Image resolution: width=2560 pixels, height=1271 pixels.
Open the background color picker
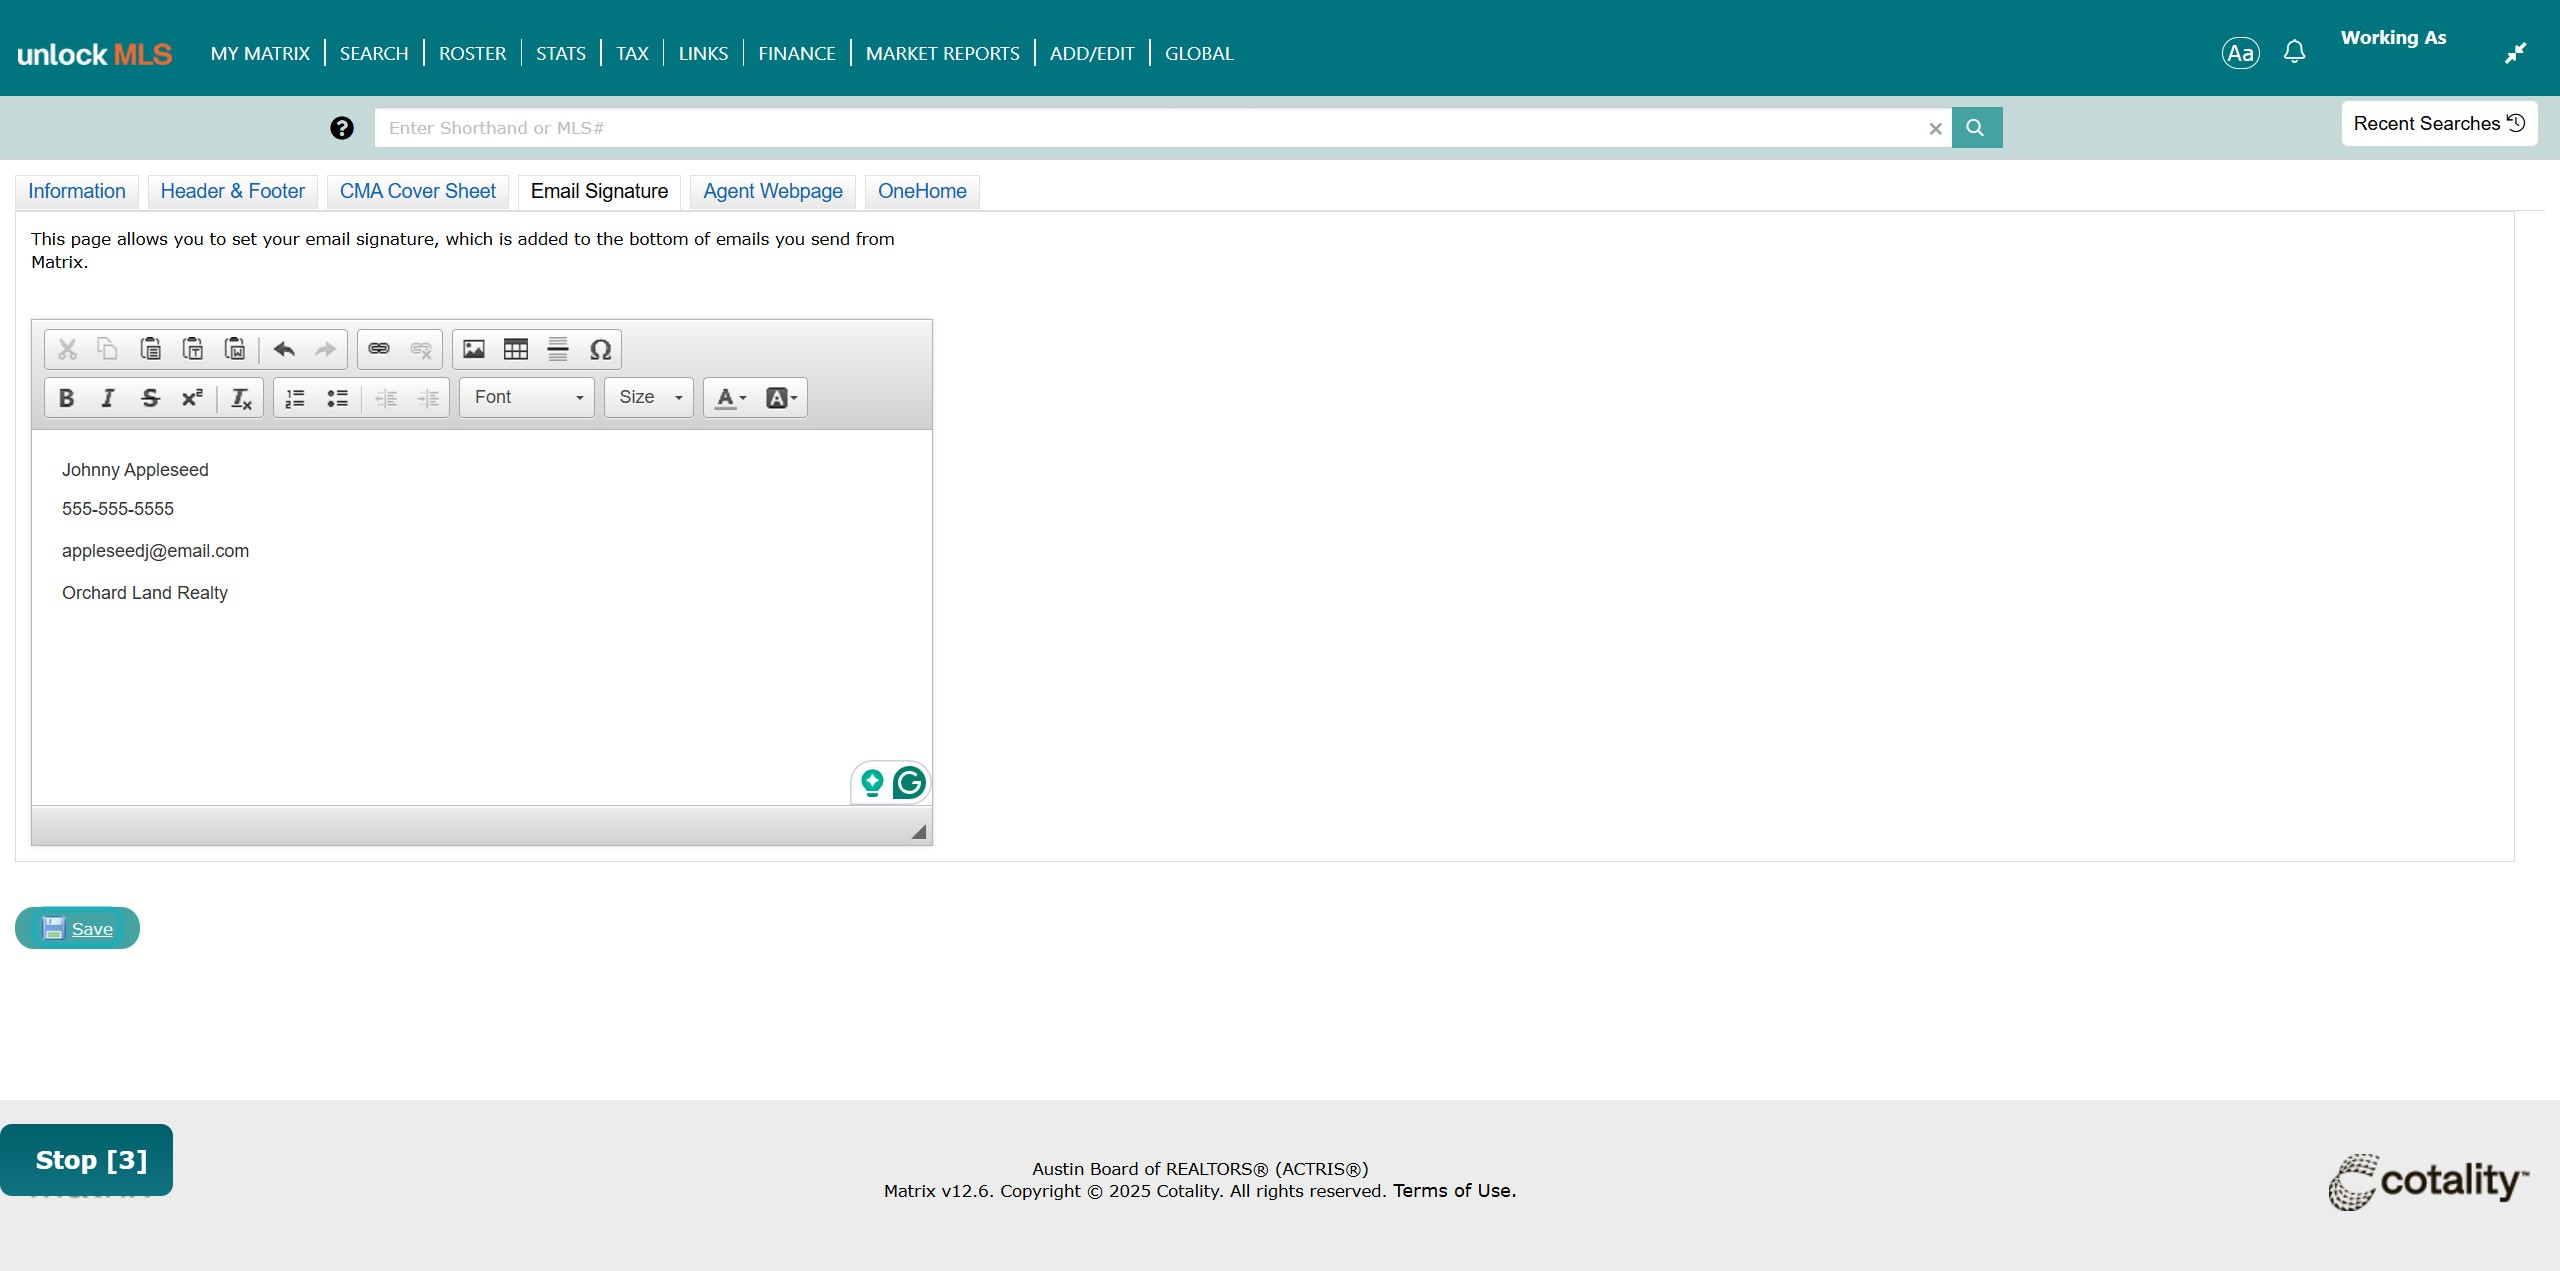point(781,398)
